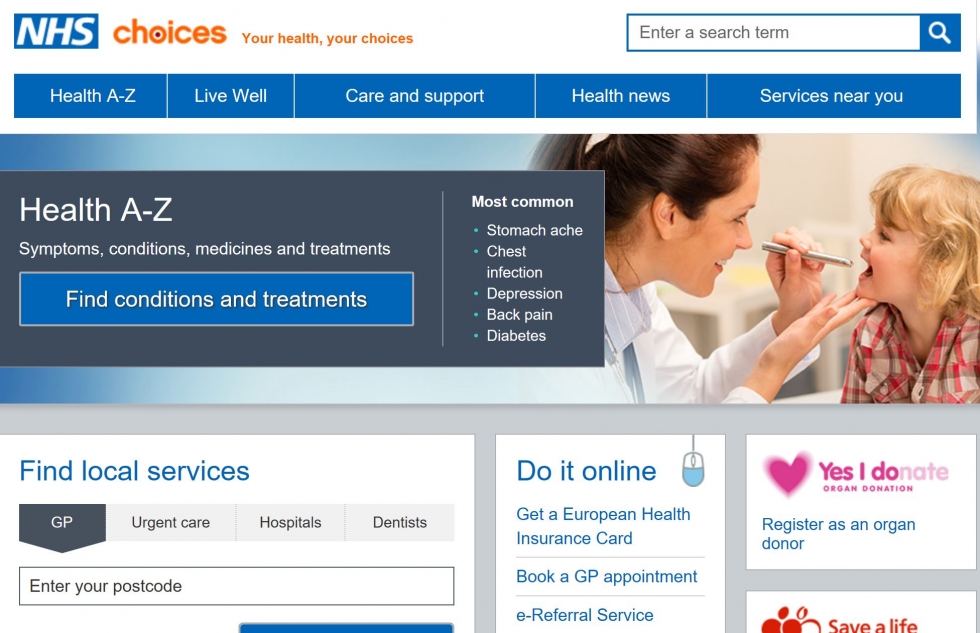Screen dimensions: 980x633
Task: Click the Enter your postcode field
Action: click(236, 586)
